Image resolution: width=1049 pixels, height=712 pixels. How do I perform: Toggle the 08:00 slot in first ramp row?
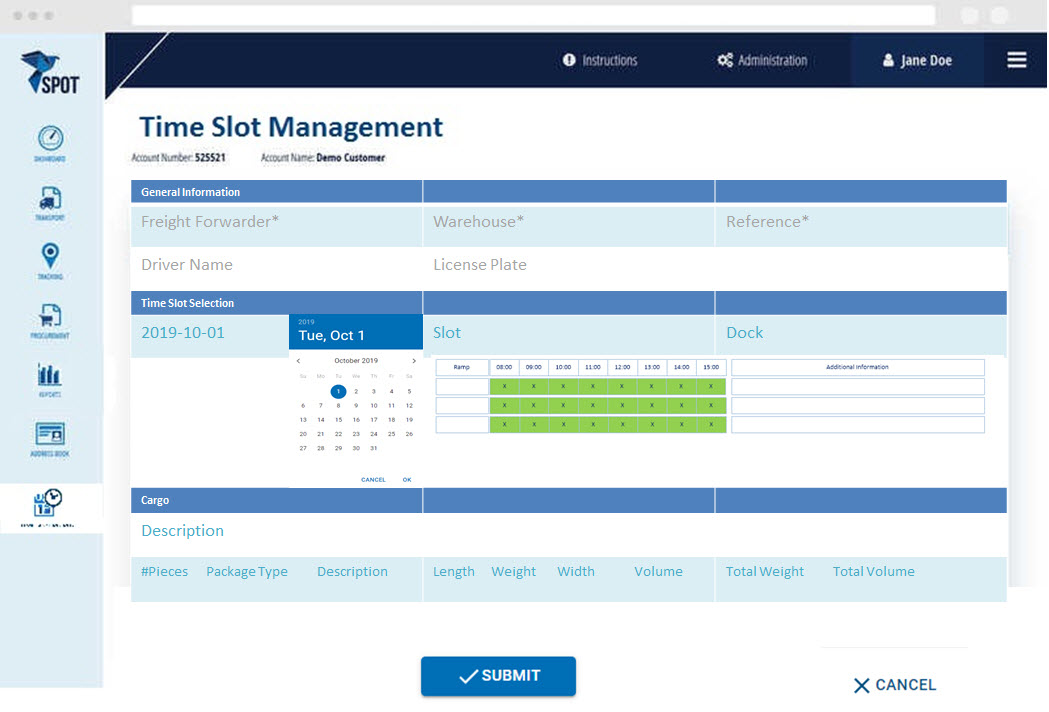point(504,387)
